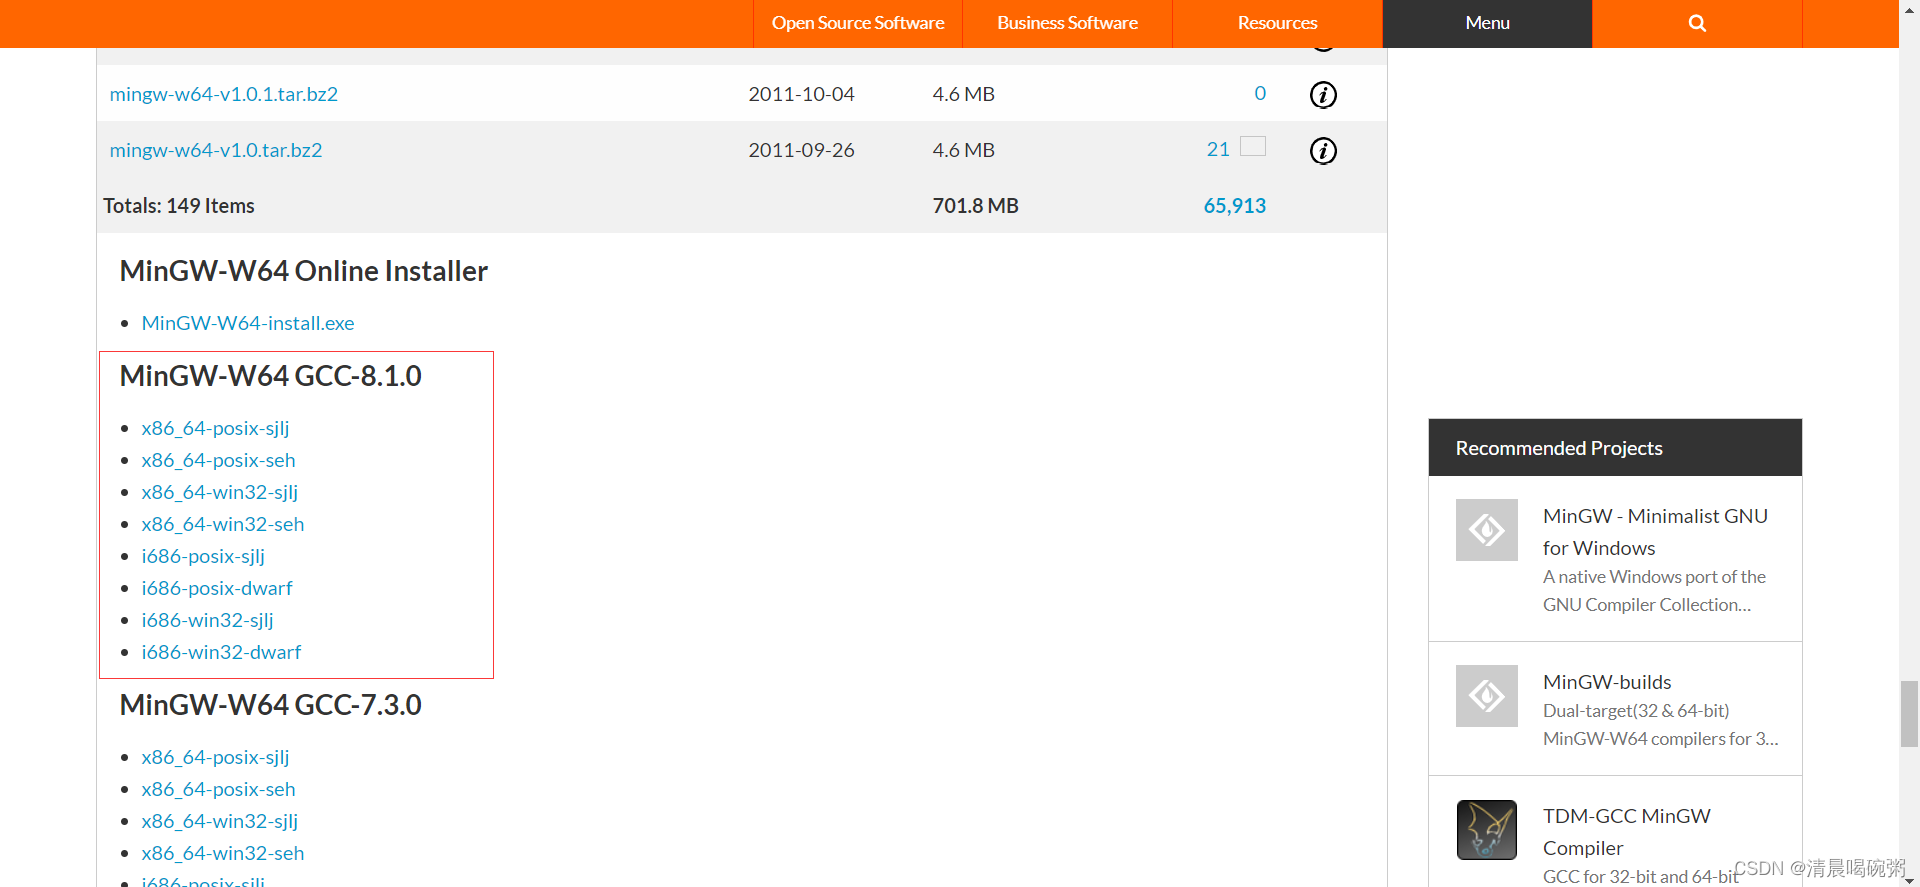Open GCC-8.1.0 i686-win32-dwarf link
The image size is (1920, 887).
click(x=221, y=652)
